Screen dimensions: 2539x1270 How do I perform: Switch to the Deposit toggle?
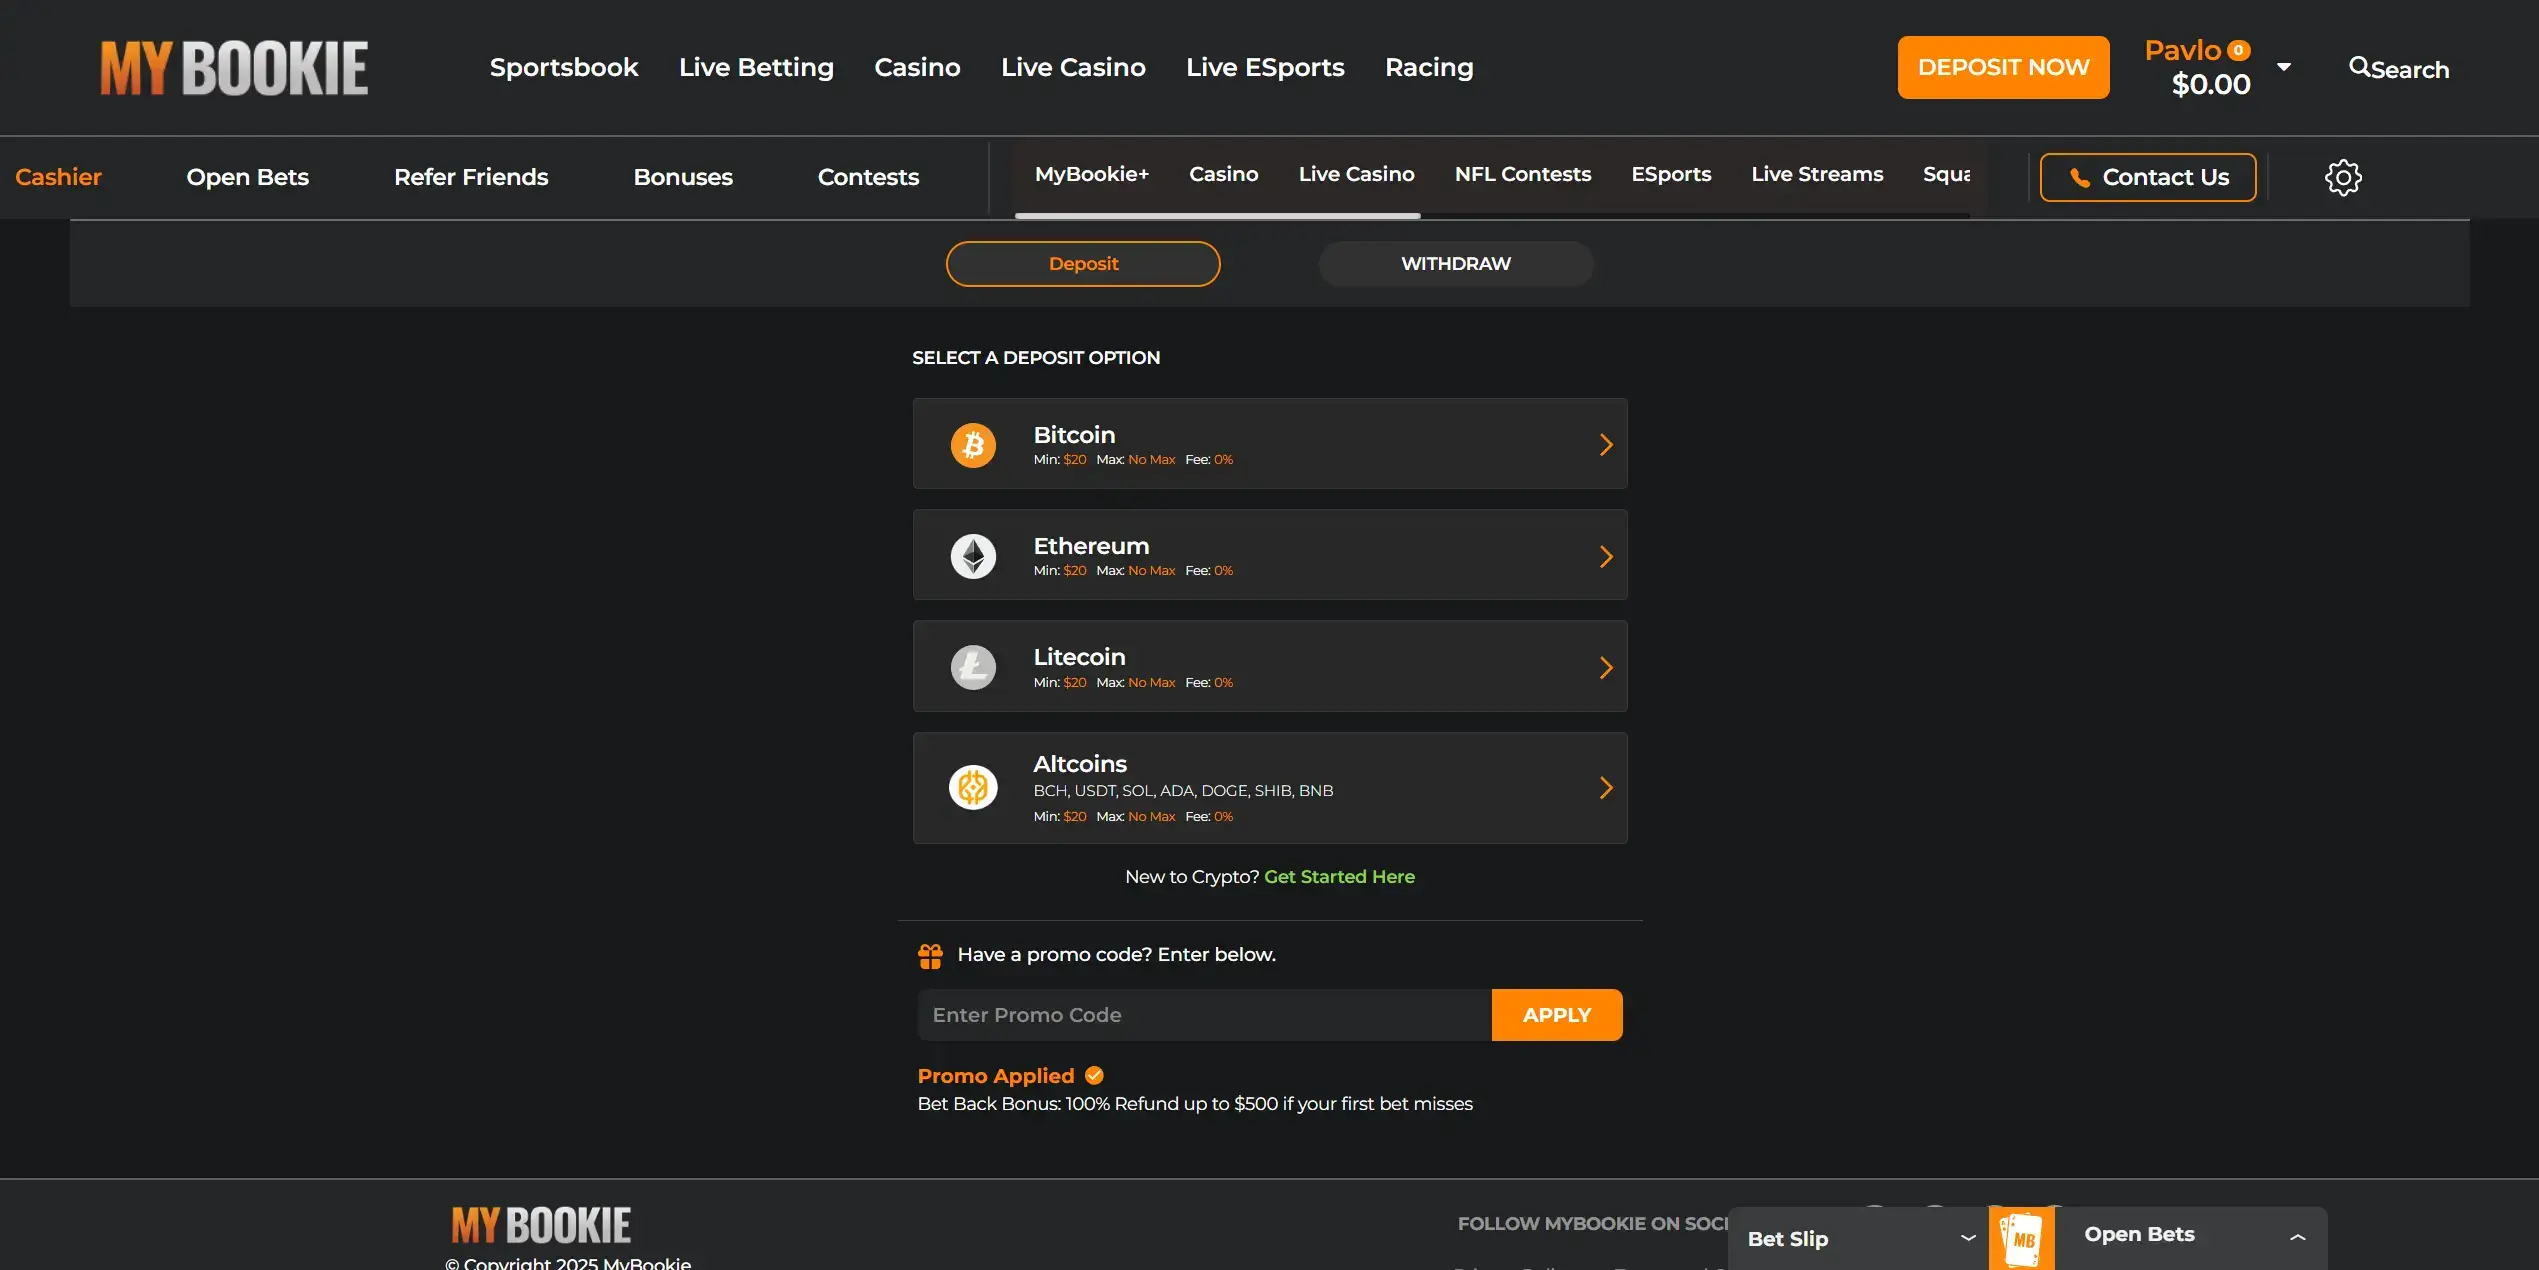[1083, 264]
